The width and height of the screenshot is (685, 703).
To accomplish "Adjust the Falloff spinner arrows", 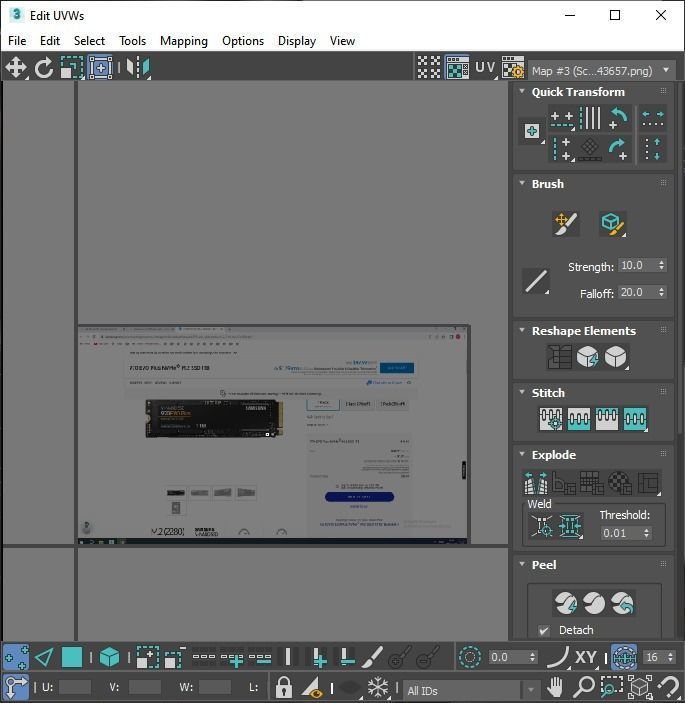I will click(x=662, y=293).
